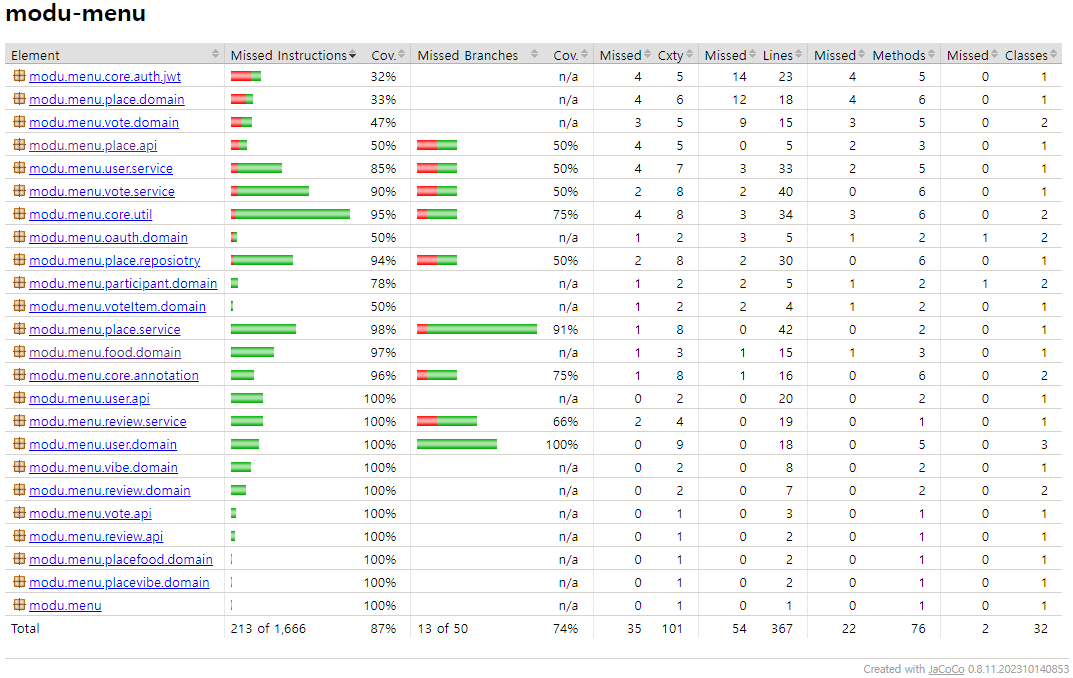This screenshot has height=678, width=1073.
Task: Click instruction coverage bar for modu.menu.core.util
Action: 290,214
